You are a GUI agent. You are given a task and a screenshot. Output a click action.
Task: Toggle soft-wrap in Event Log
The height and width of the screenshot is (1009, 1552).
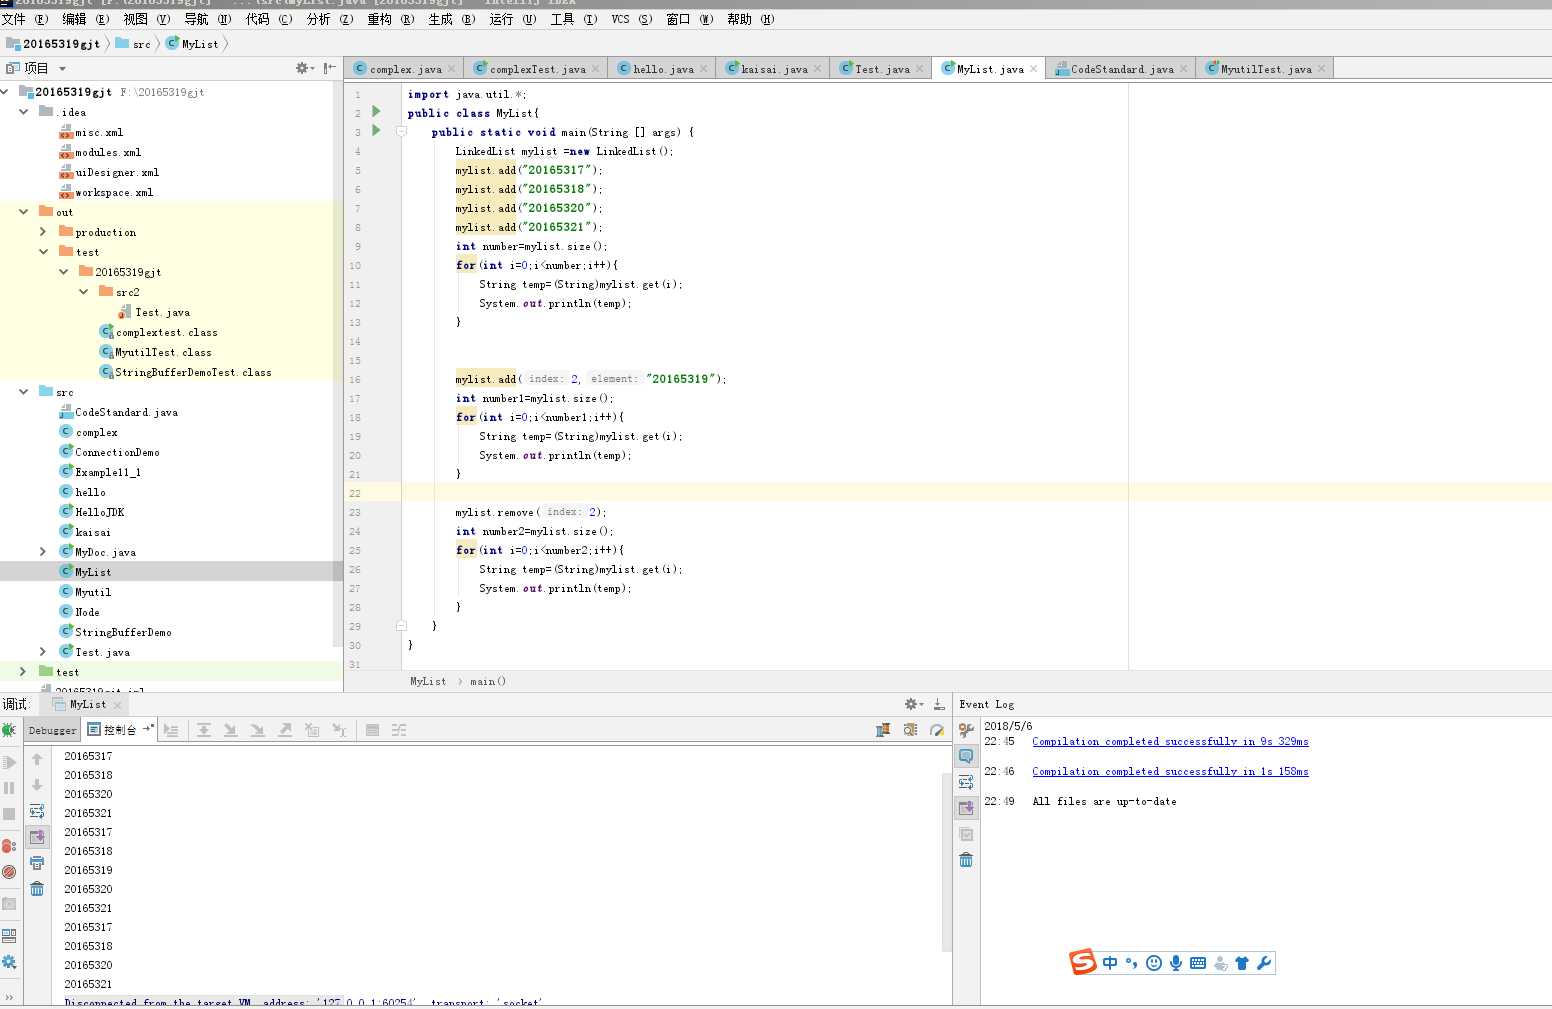click(x=966, y=782)
